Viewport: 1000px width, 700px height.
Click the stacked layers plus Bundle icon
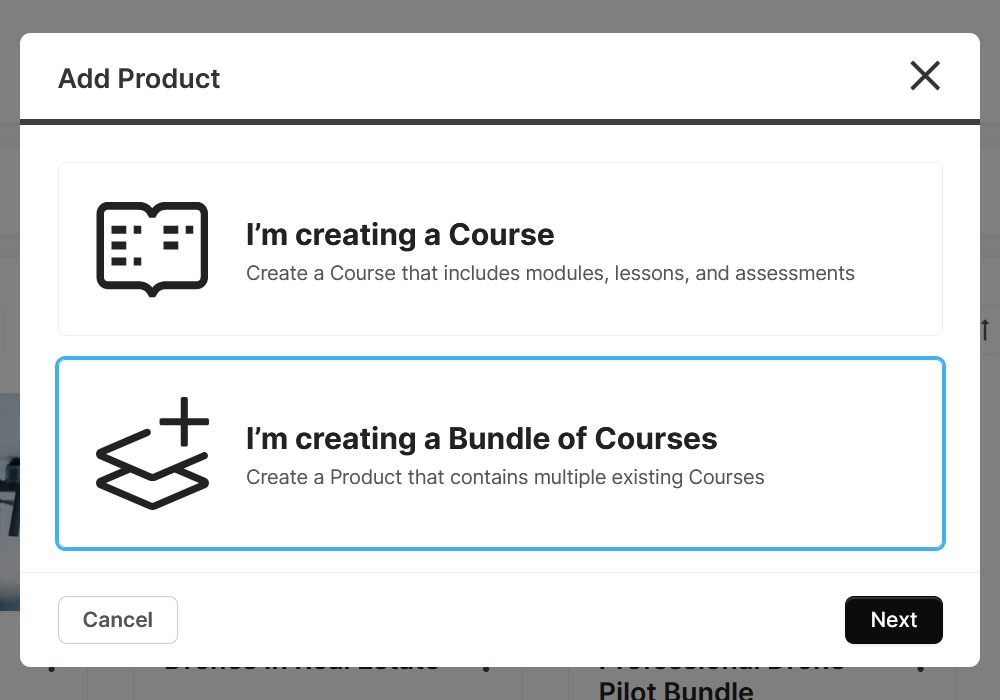pyautogui.click(x=152, y=453)
